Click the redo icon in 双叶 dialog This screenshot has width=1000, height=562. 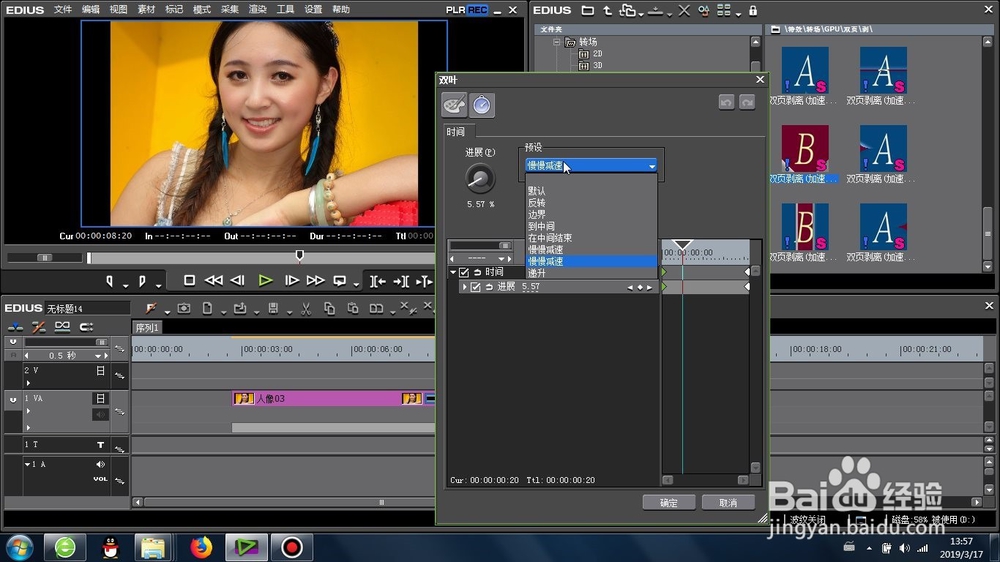[x=747, y=102]
